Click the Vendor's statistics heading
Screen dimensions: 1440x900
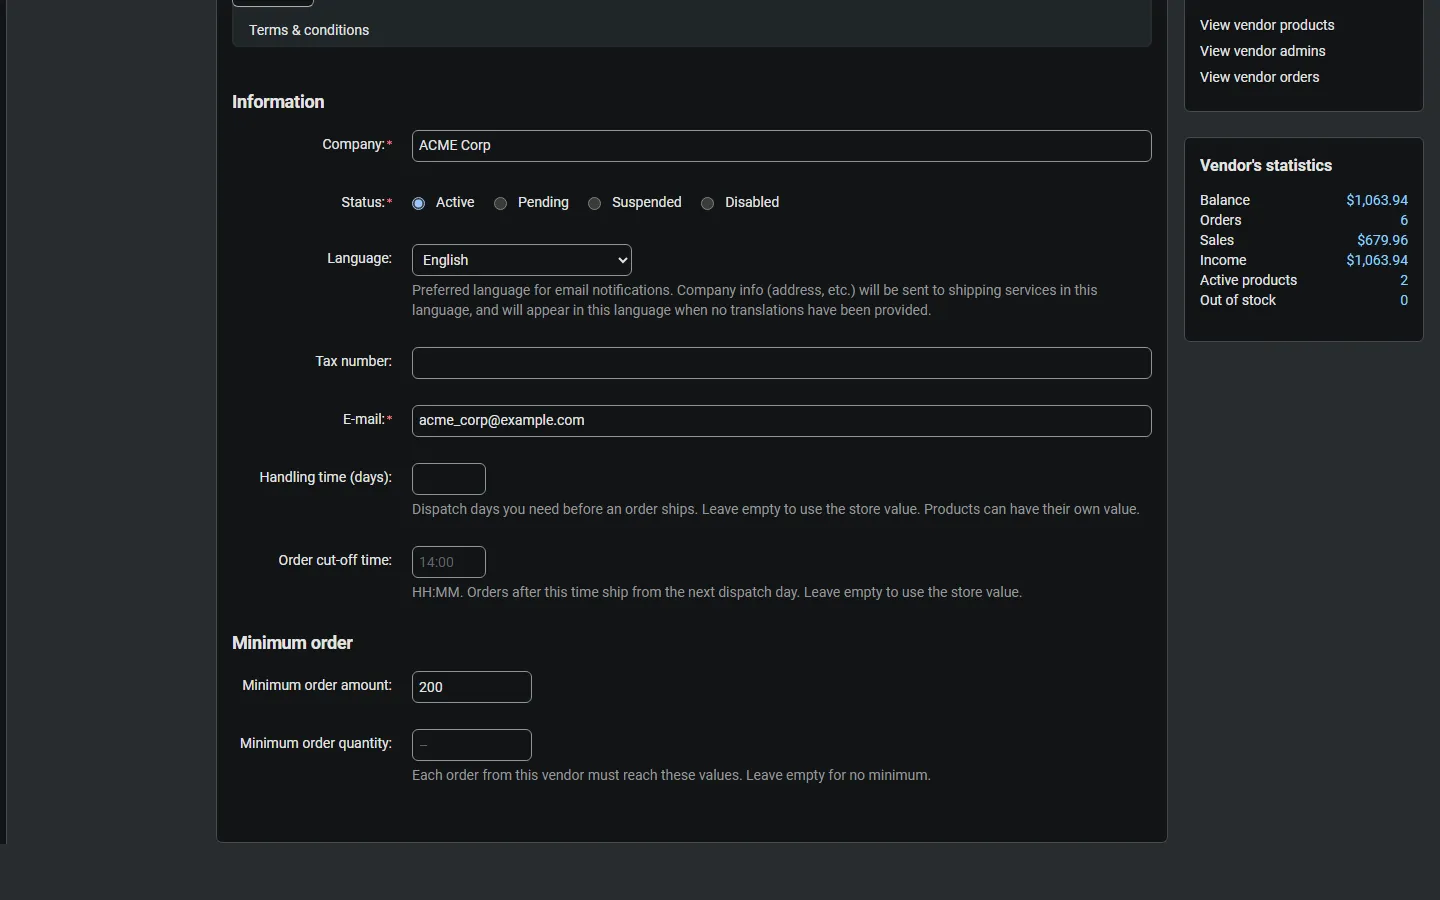click(x=1266, y=166)
